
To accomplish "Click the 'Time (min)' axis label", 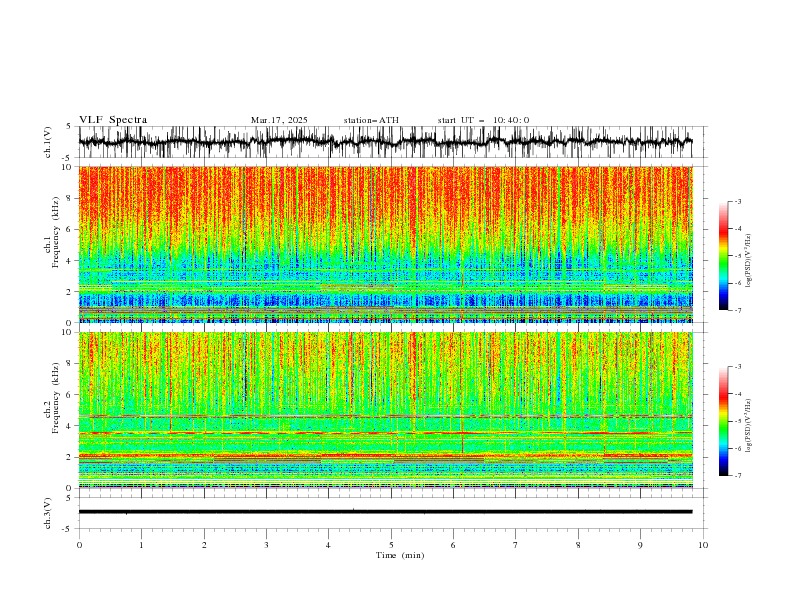I will pos(400,555).
